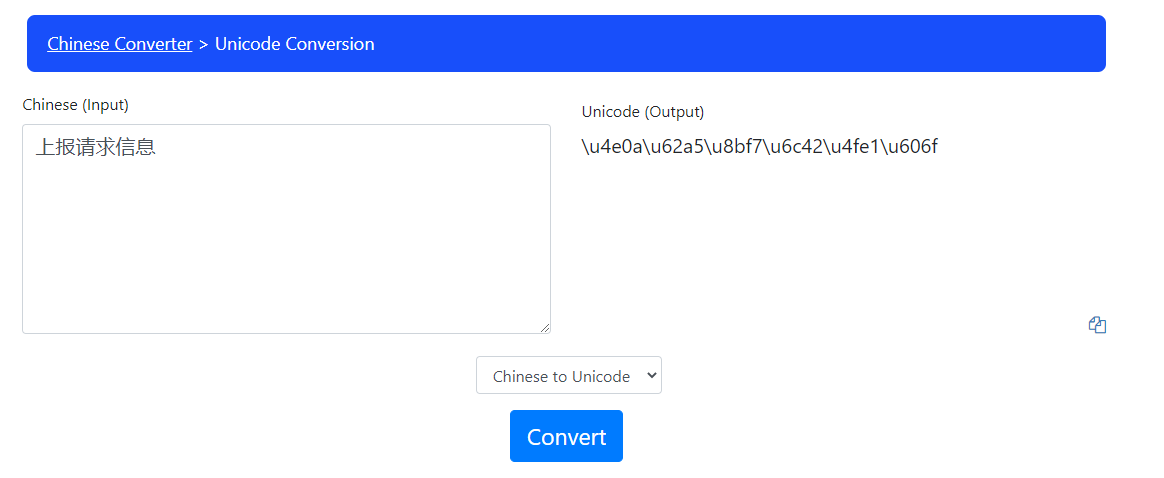
Task: Click the Unicode Conversion breadcrumb text
Action: [294, 44]
